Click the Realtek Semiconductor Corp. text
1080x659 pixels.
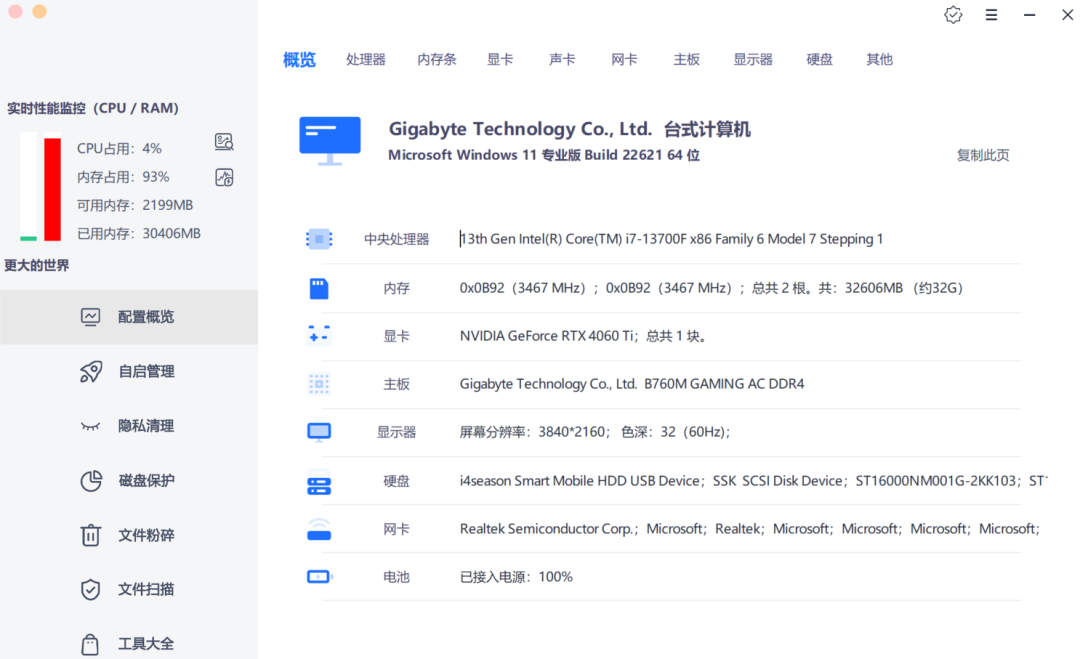(749, 529)
